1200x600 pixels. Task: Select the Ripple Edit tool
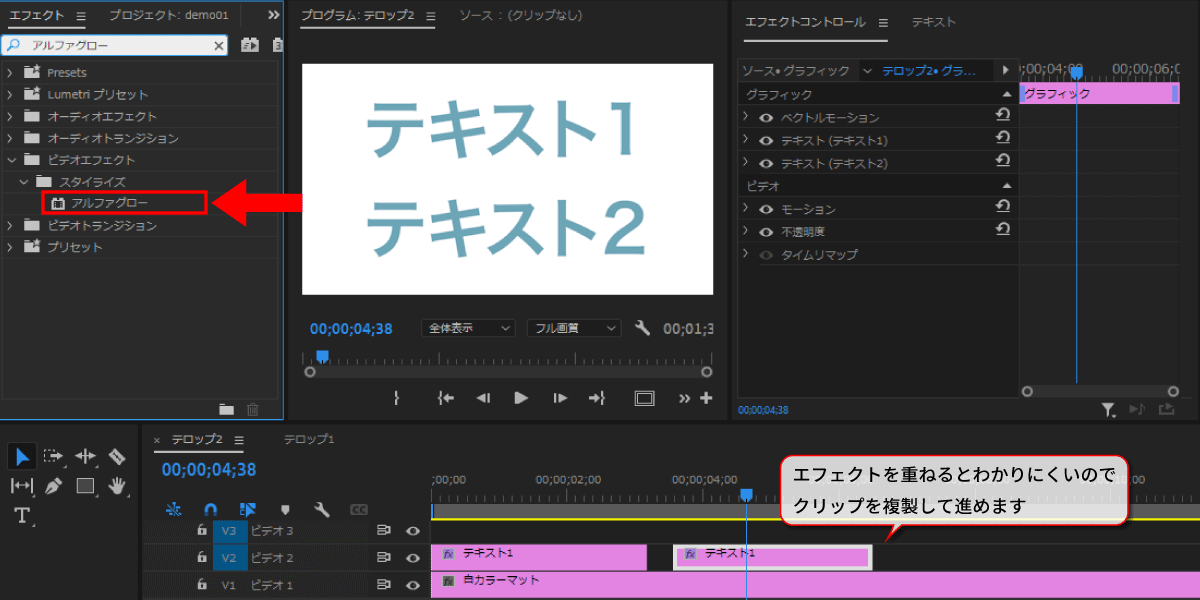(85, 457)
